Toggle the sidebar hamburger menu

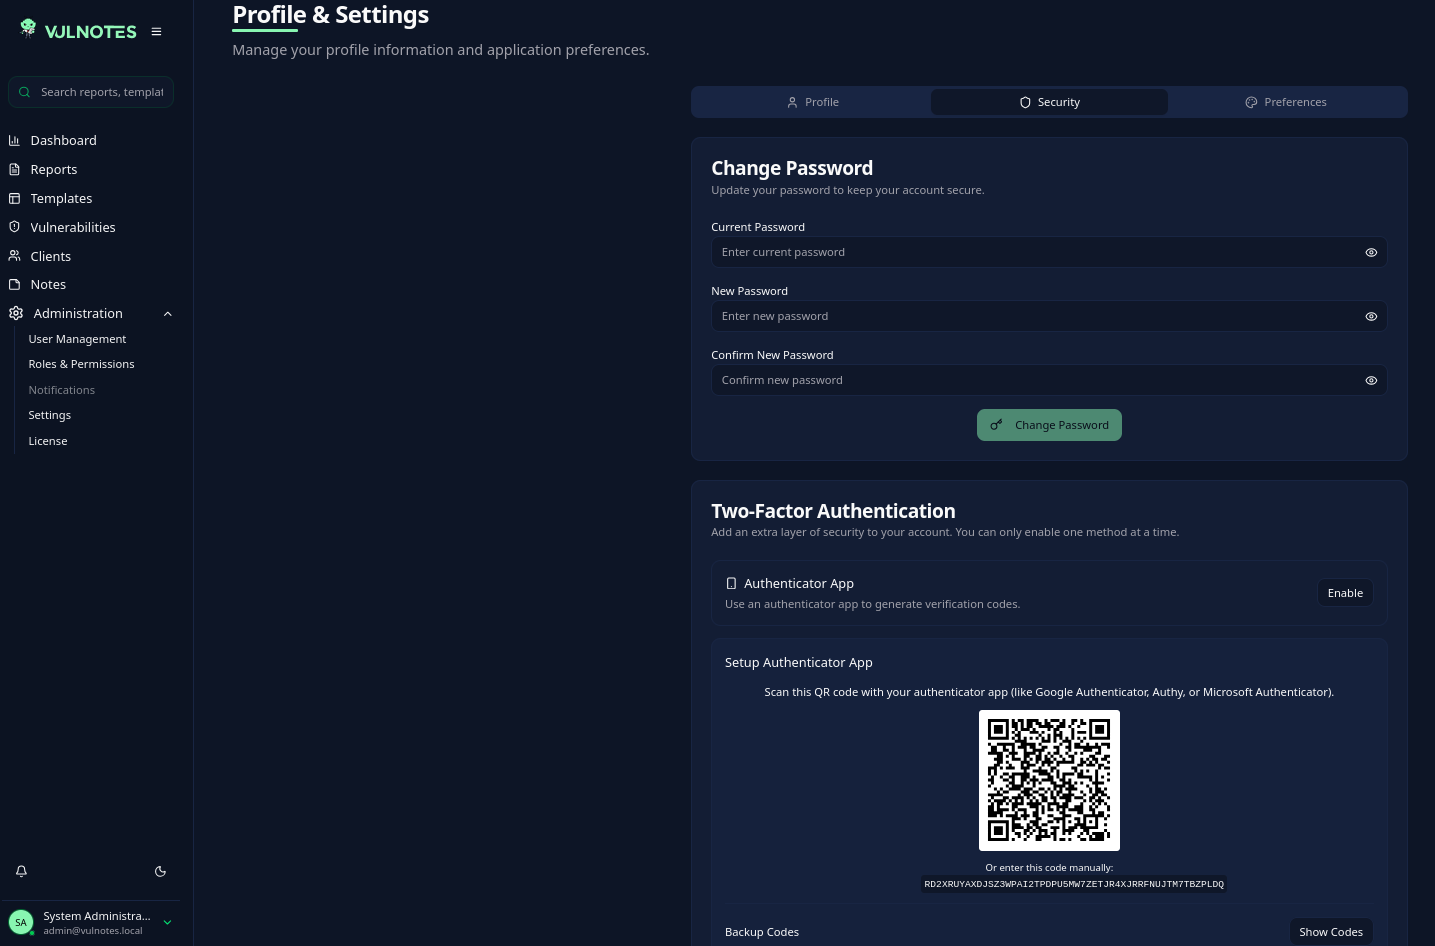[156, 32]
